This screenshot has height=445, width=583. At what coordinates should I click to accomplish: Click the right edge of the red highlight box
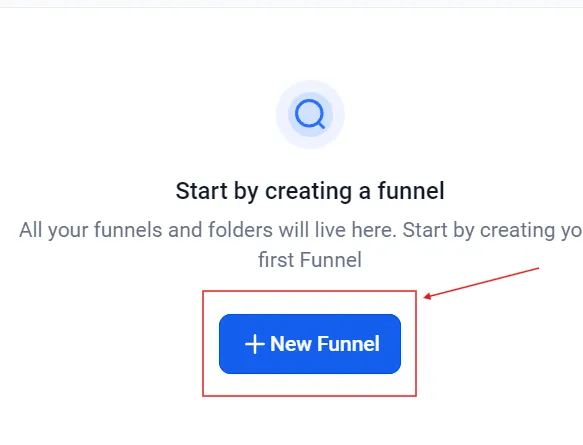tap(416, 344)
